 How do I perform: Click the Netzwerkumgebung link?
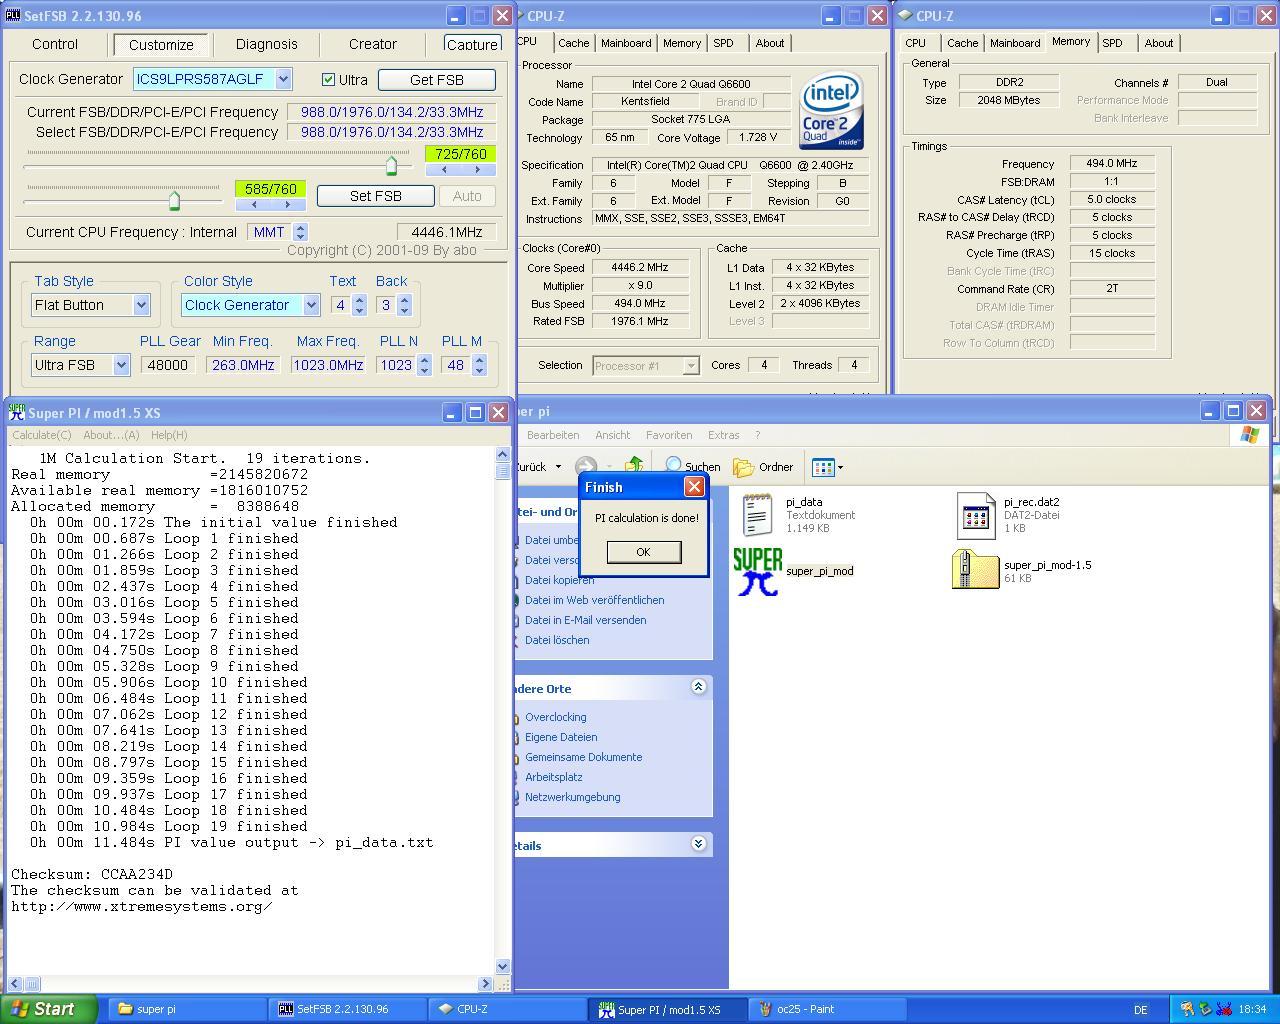coord(572,797)
